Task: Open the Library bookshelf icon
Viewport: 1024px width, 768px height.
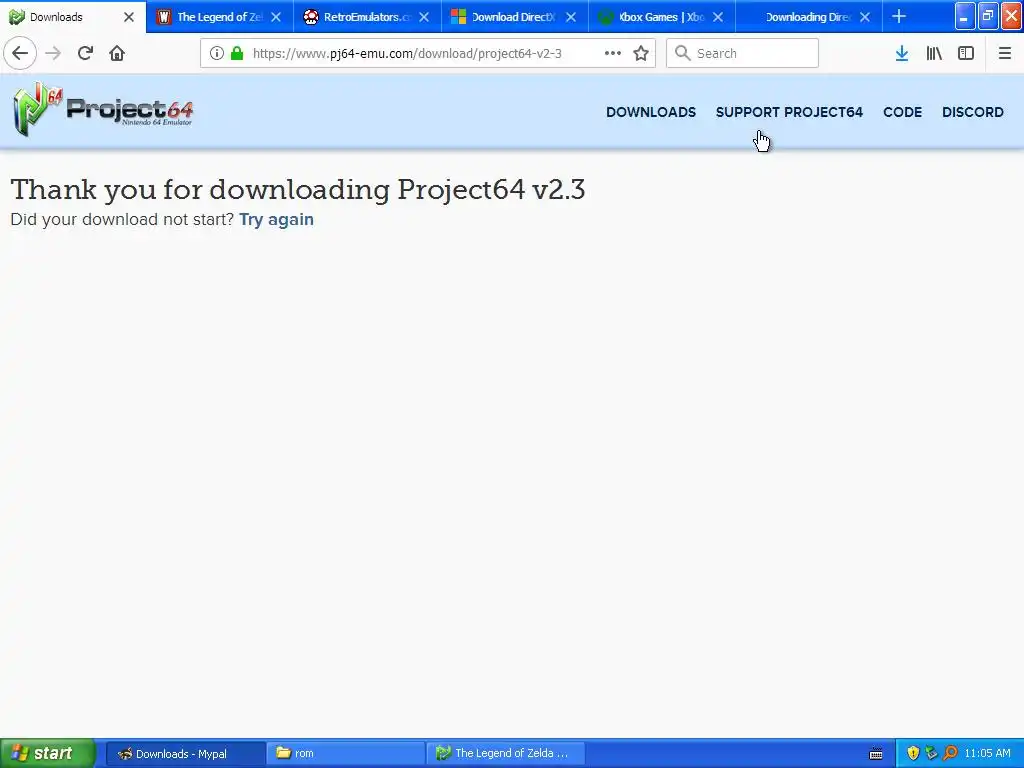Action: 934,53
